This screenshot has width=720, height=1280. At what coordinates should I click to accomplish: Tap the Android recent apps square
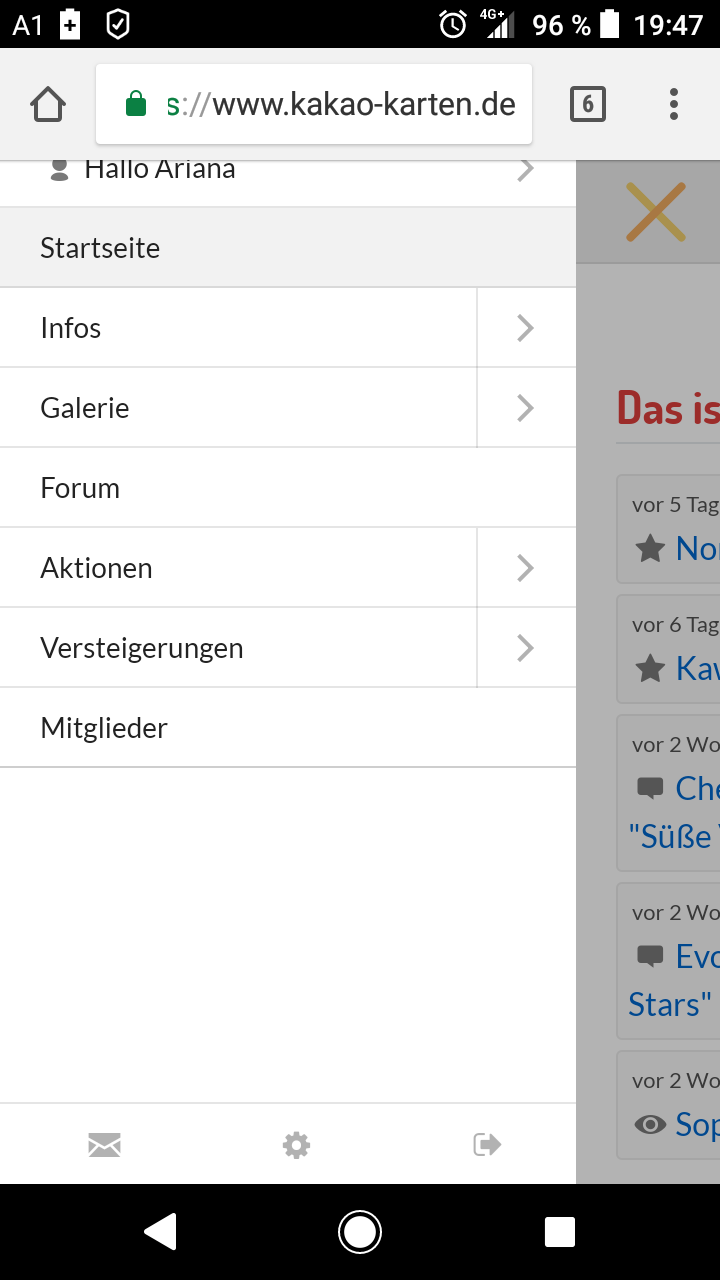pos(559,1232)
